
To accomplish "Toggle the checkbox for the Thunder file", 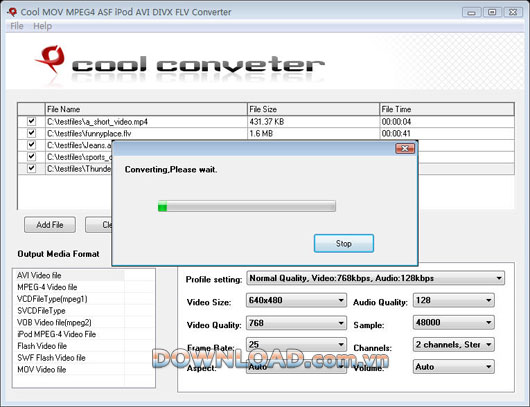I will coord(31,168).
